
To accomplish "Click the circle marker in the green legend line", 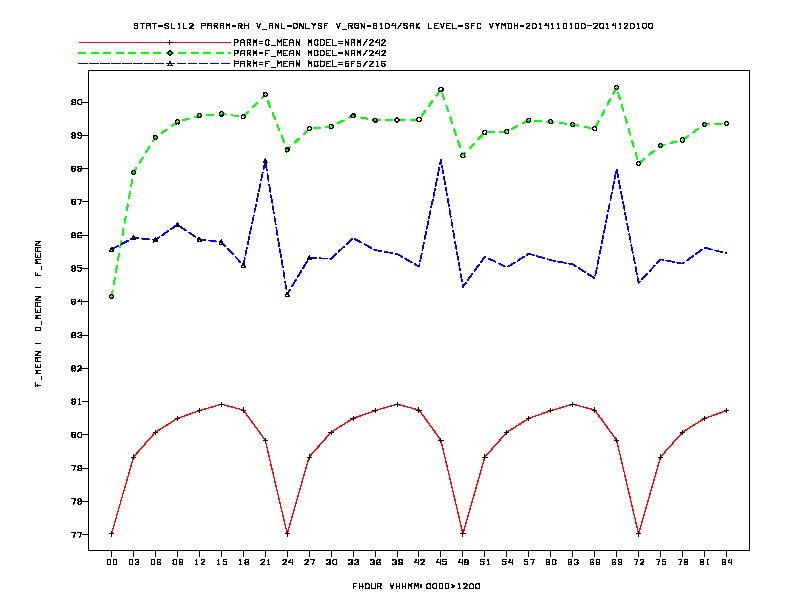I will pyautogui.click(x=170, y=53).
